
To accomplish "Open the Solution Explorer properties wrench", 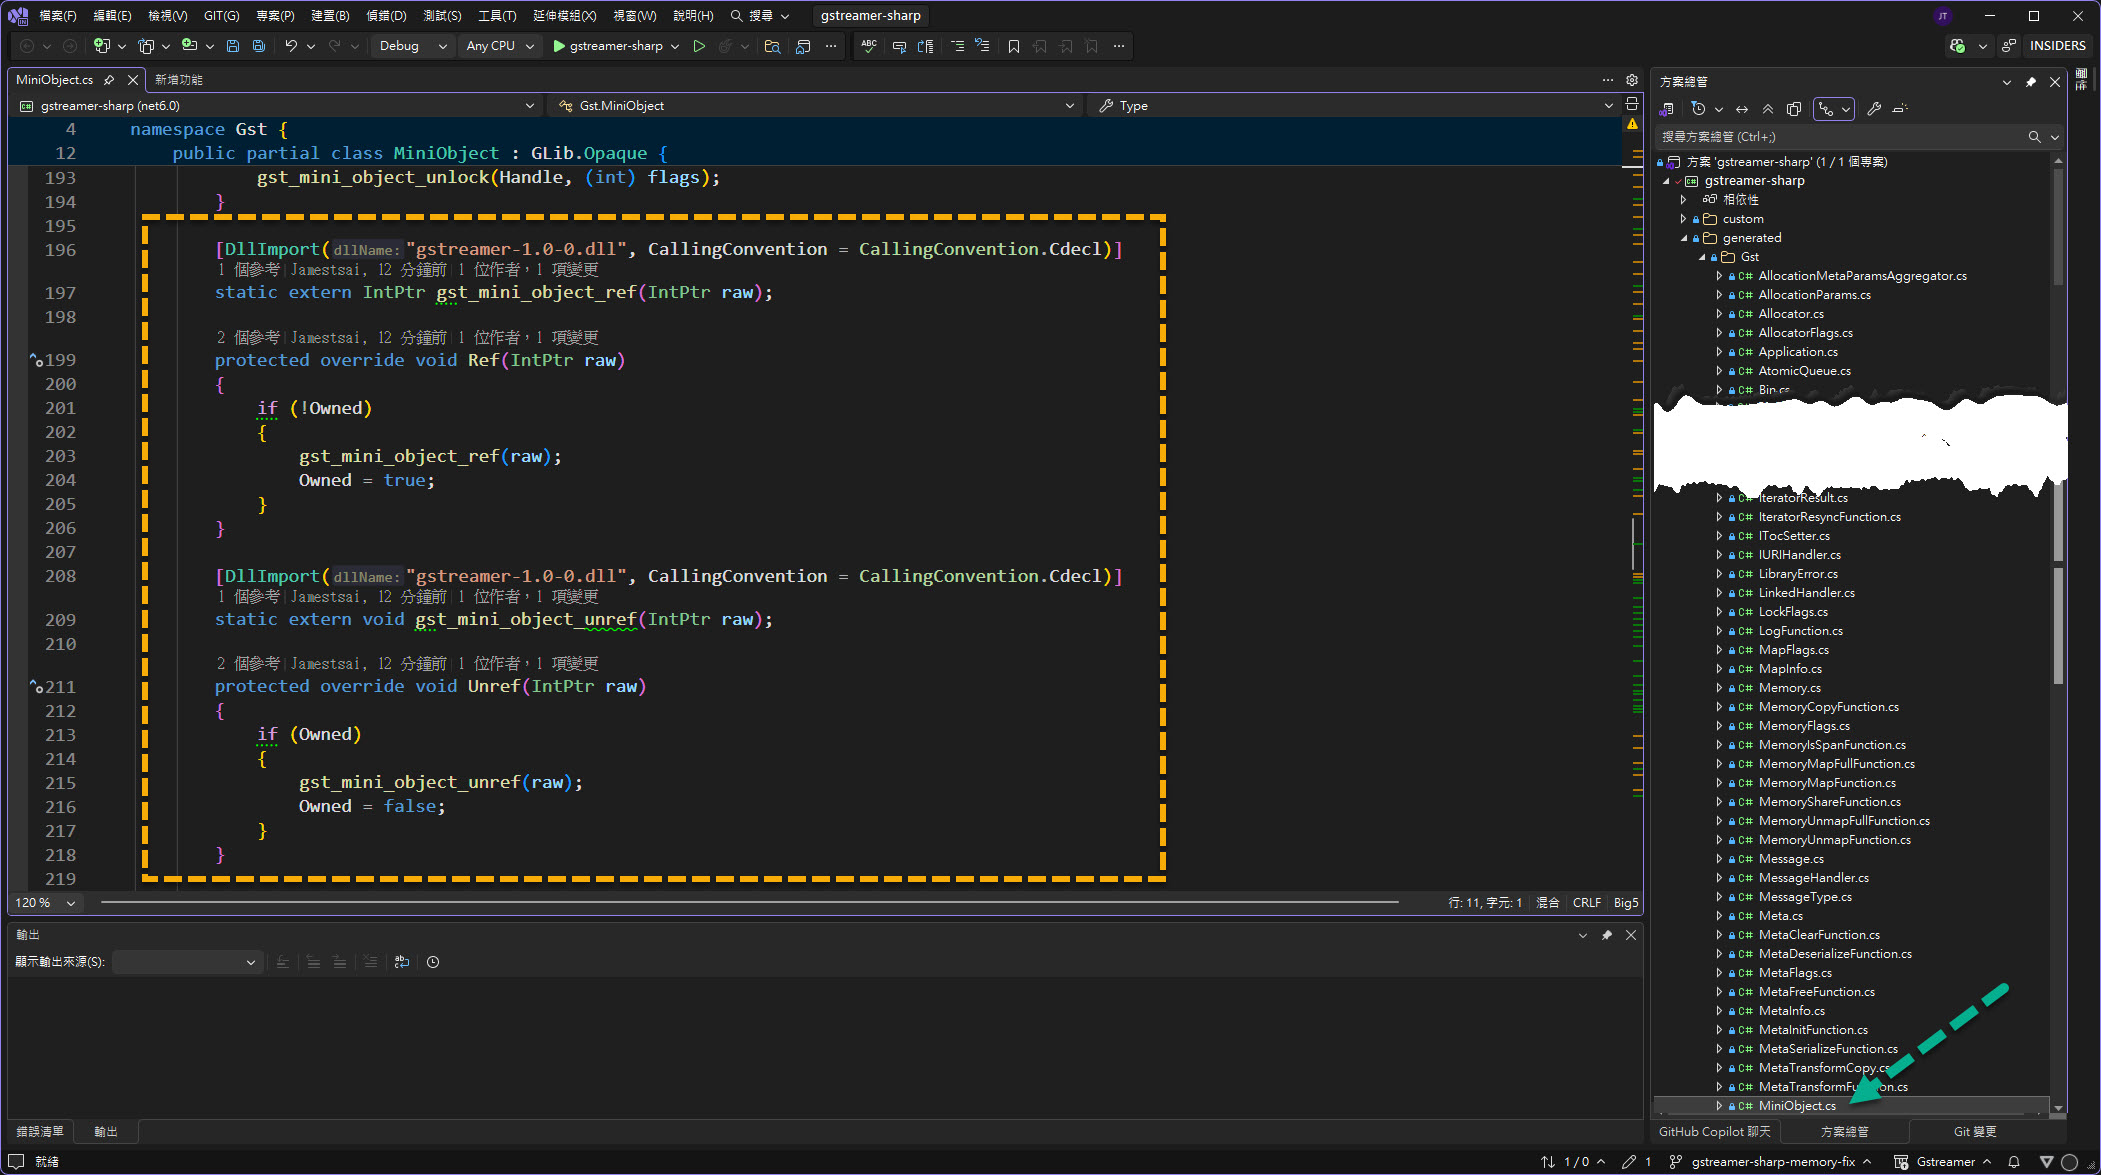I will [1874, 109].
